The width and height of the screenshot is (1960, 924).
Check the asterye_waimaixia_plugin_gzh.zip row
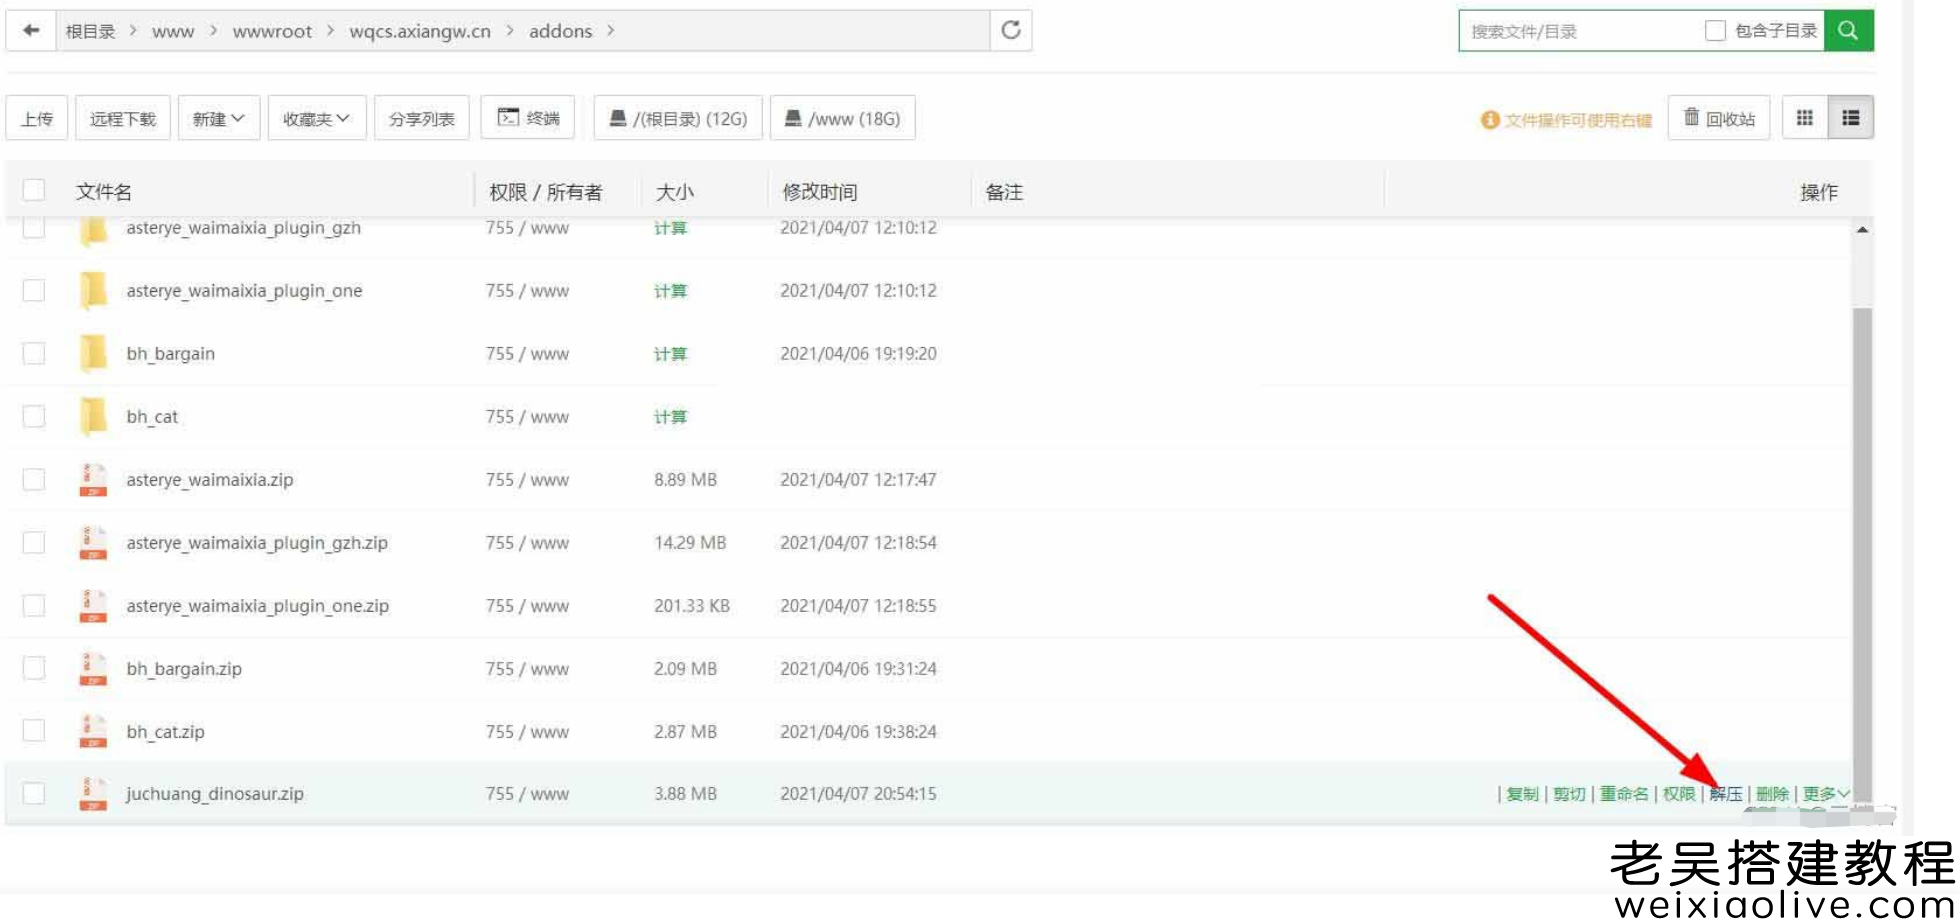point(34,543)
